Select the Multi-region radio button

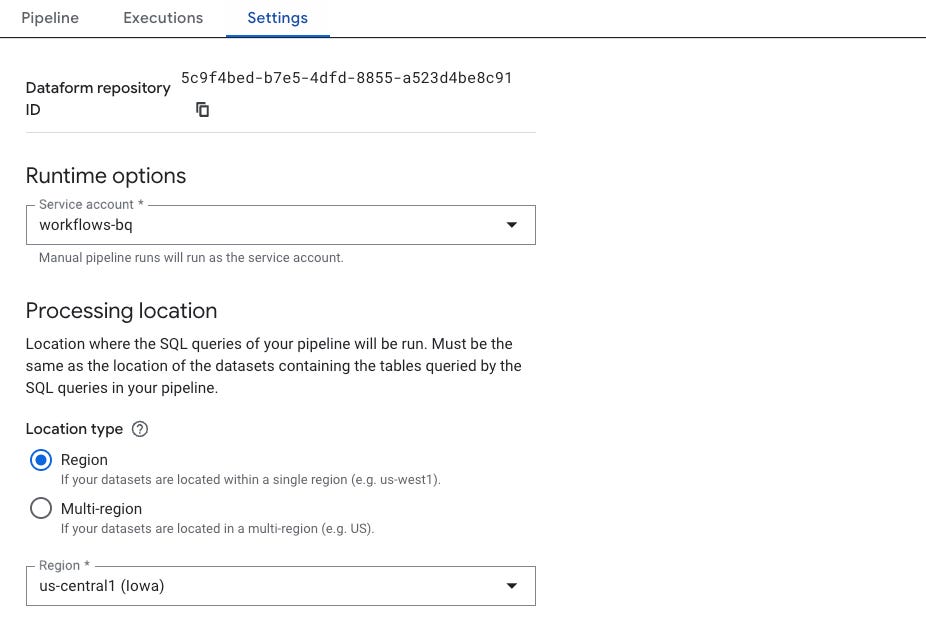point(41,509)
